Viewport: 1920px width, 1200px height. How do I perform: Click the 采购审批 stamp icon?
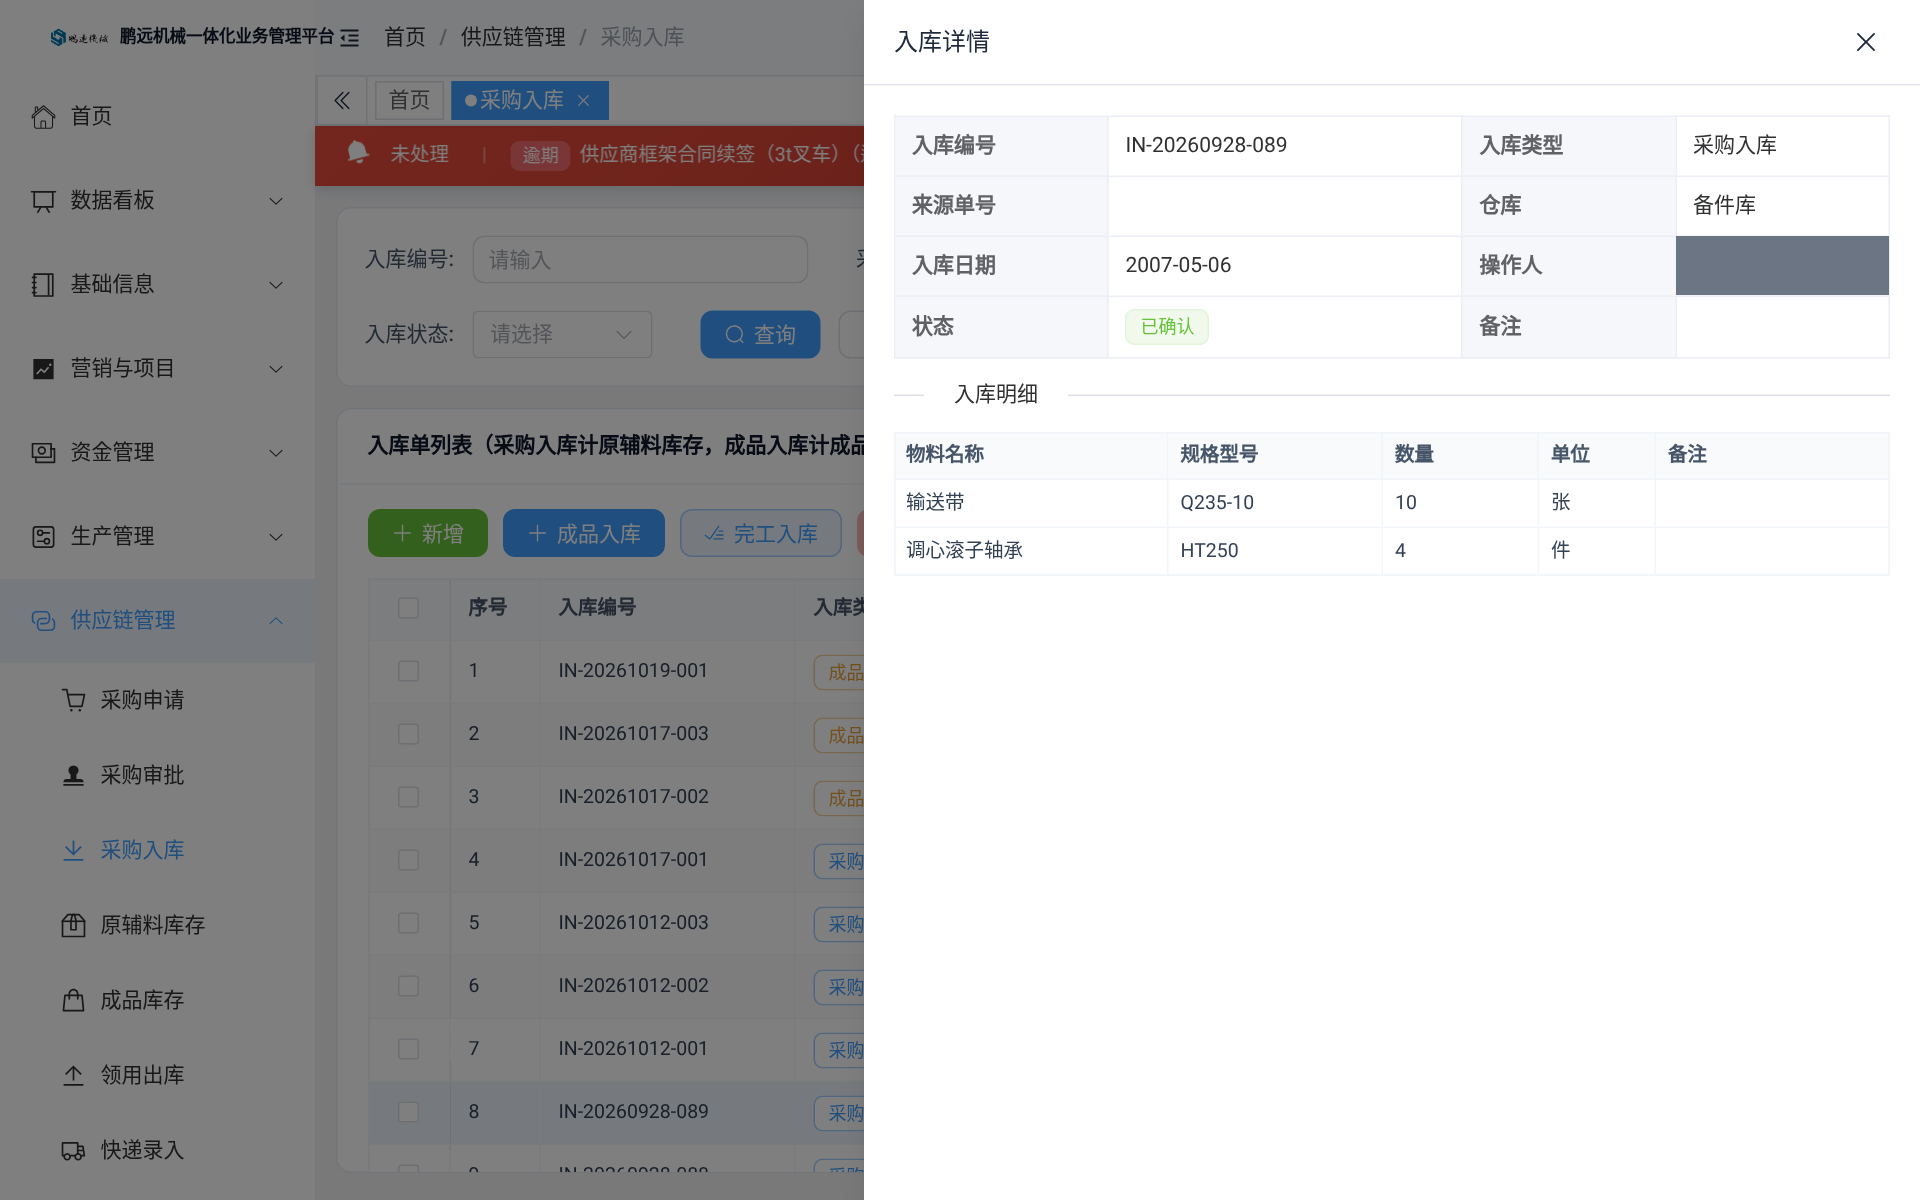pos(73,775)
